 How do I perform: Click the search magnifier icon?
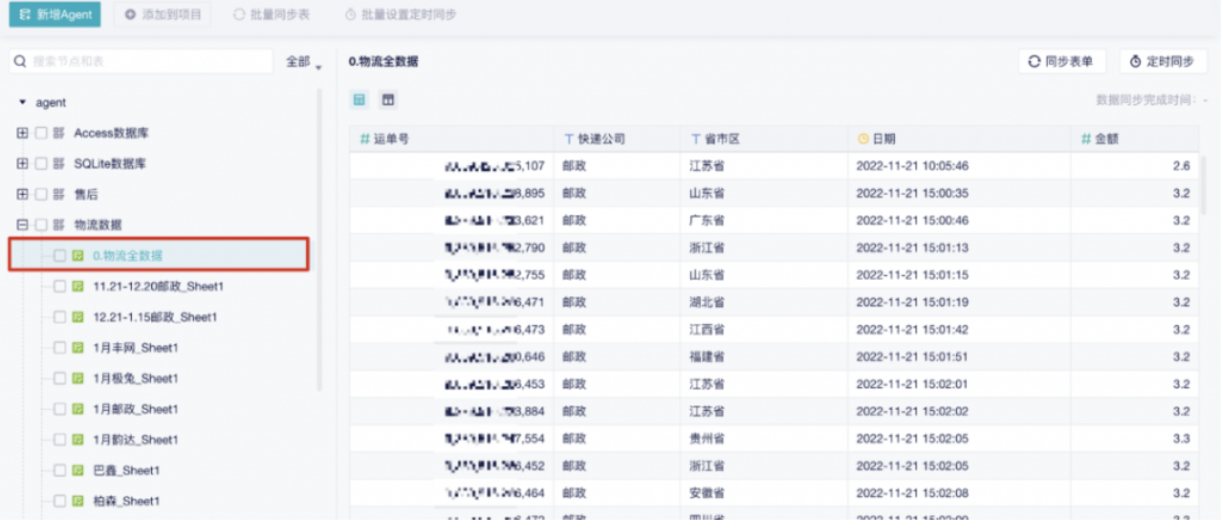20,62
